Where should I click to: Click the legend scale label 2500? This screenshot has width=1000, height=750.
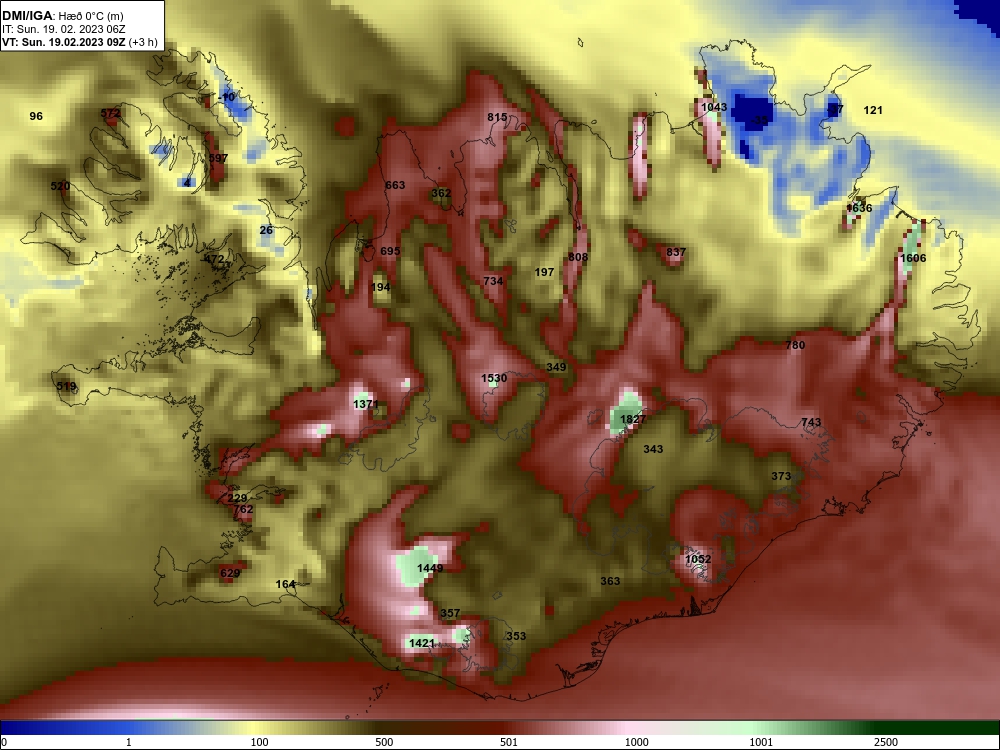tap(886, 743)
